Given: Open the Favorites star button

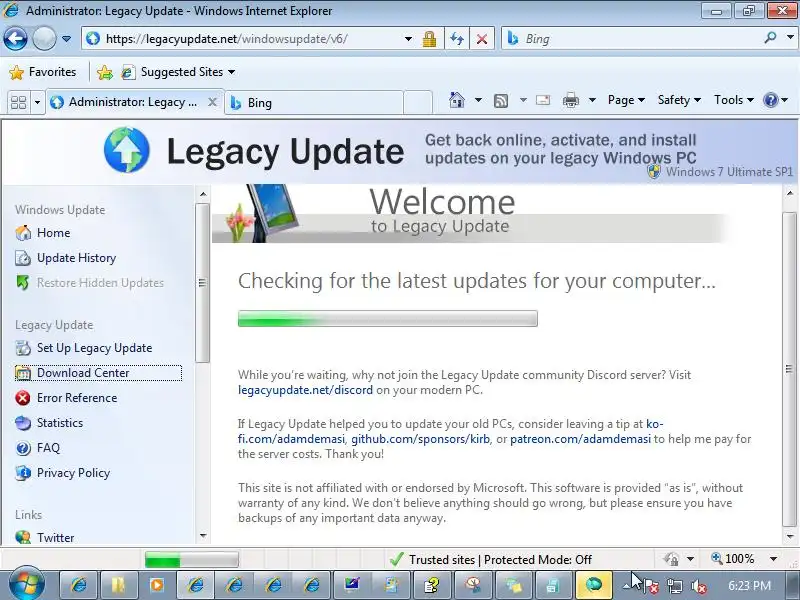Looking at the screenshot, I should [x=43, y=72].
